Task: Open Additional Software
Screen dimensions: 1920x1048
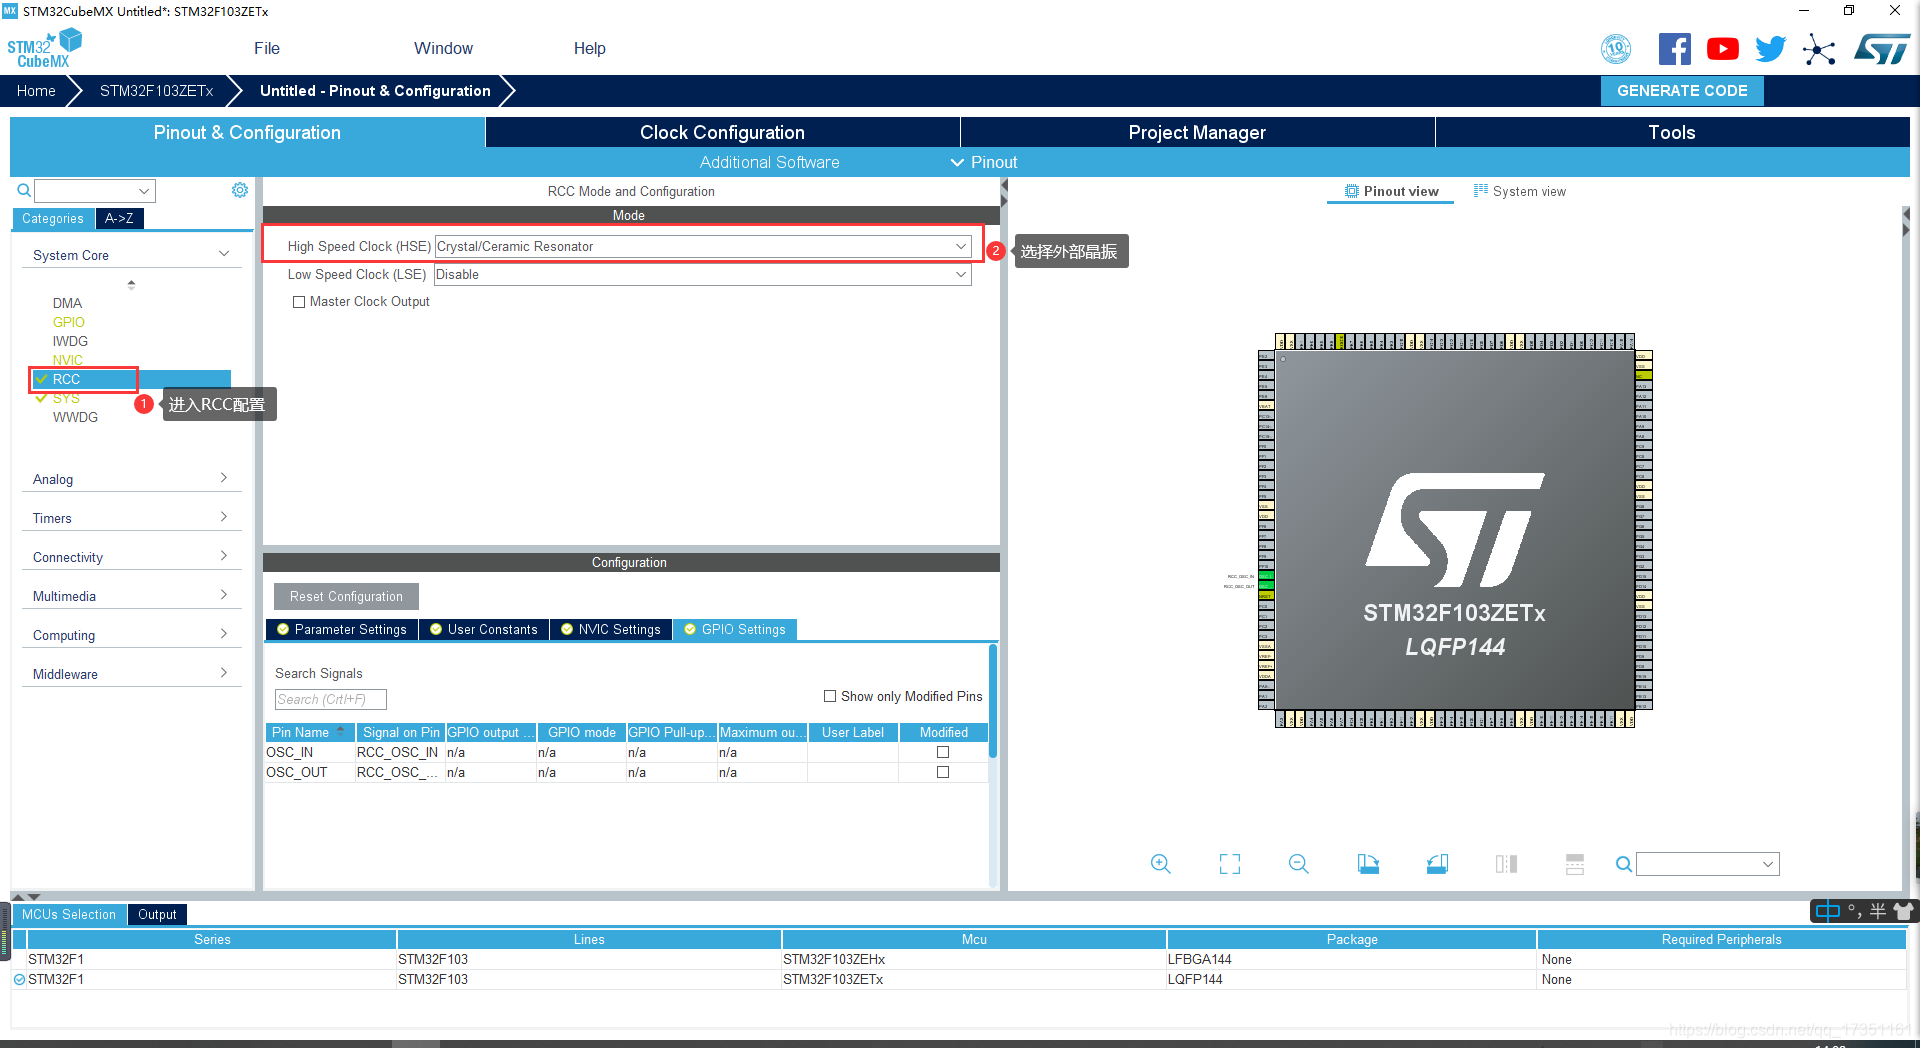Action: (769, 162)
